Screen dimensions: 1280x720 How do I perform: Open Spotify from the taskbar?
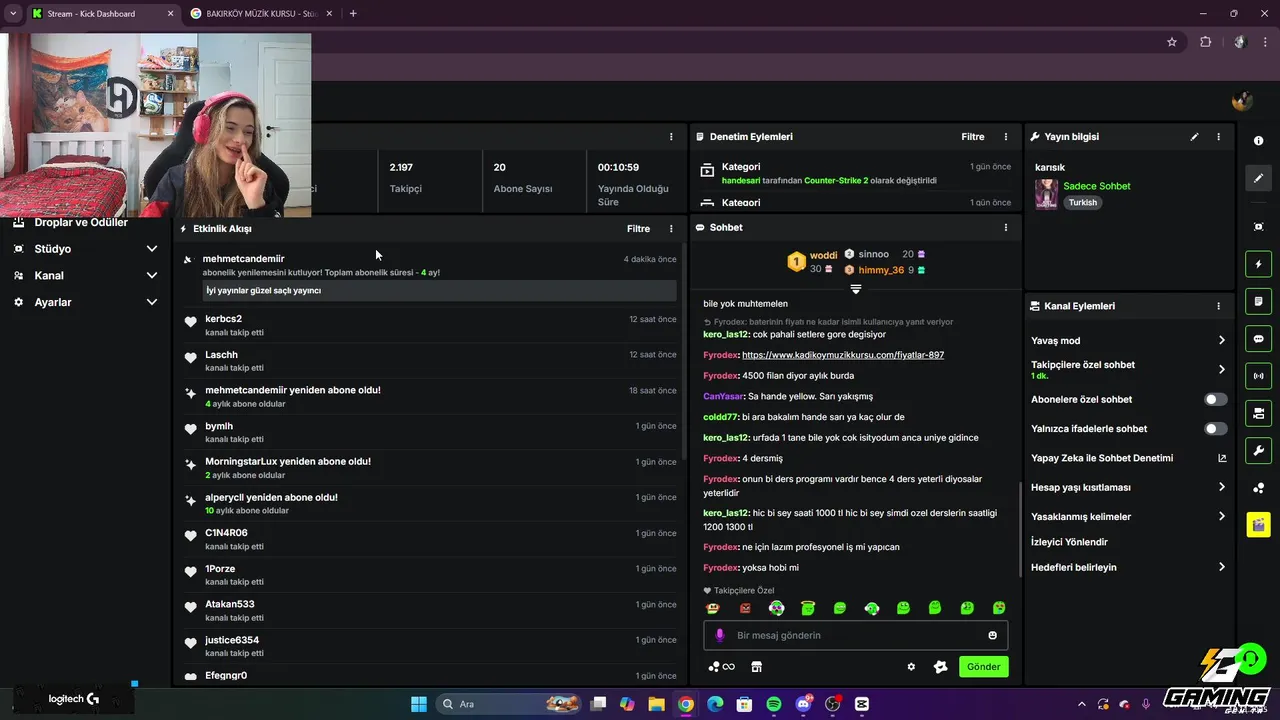pos(774,704)
